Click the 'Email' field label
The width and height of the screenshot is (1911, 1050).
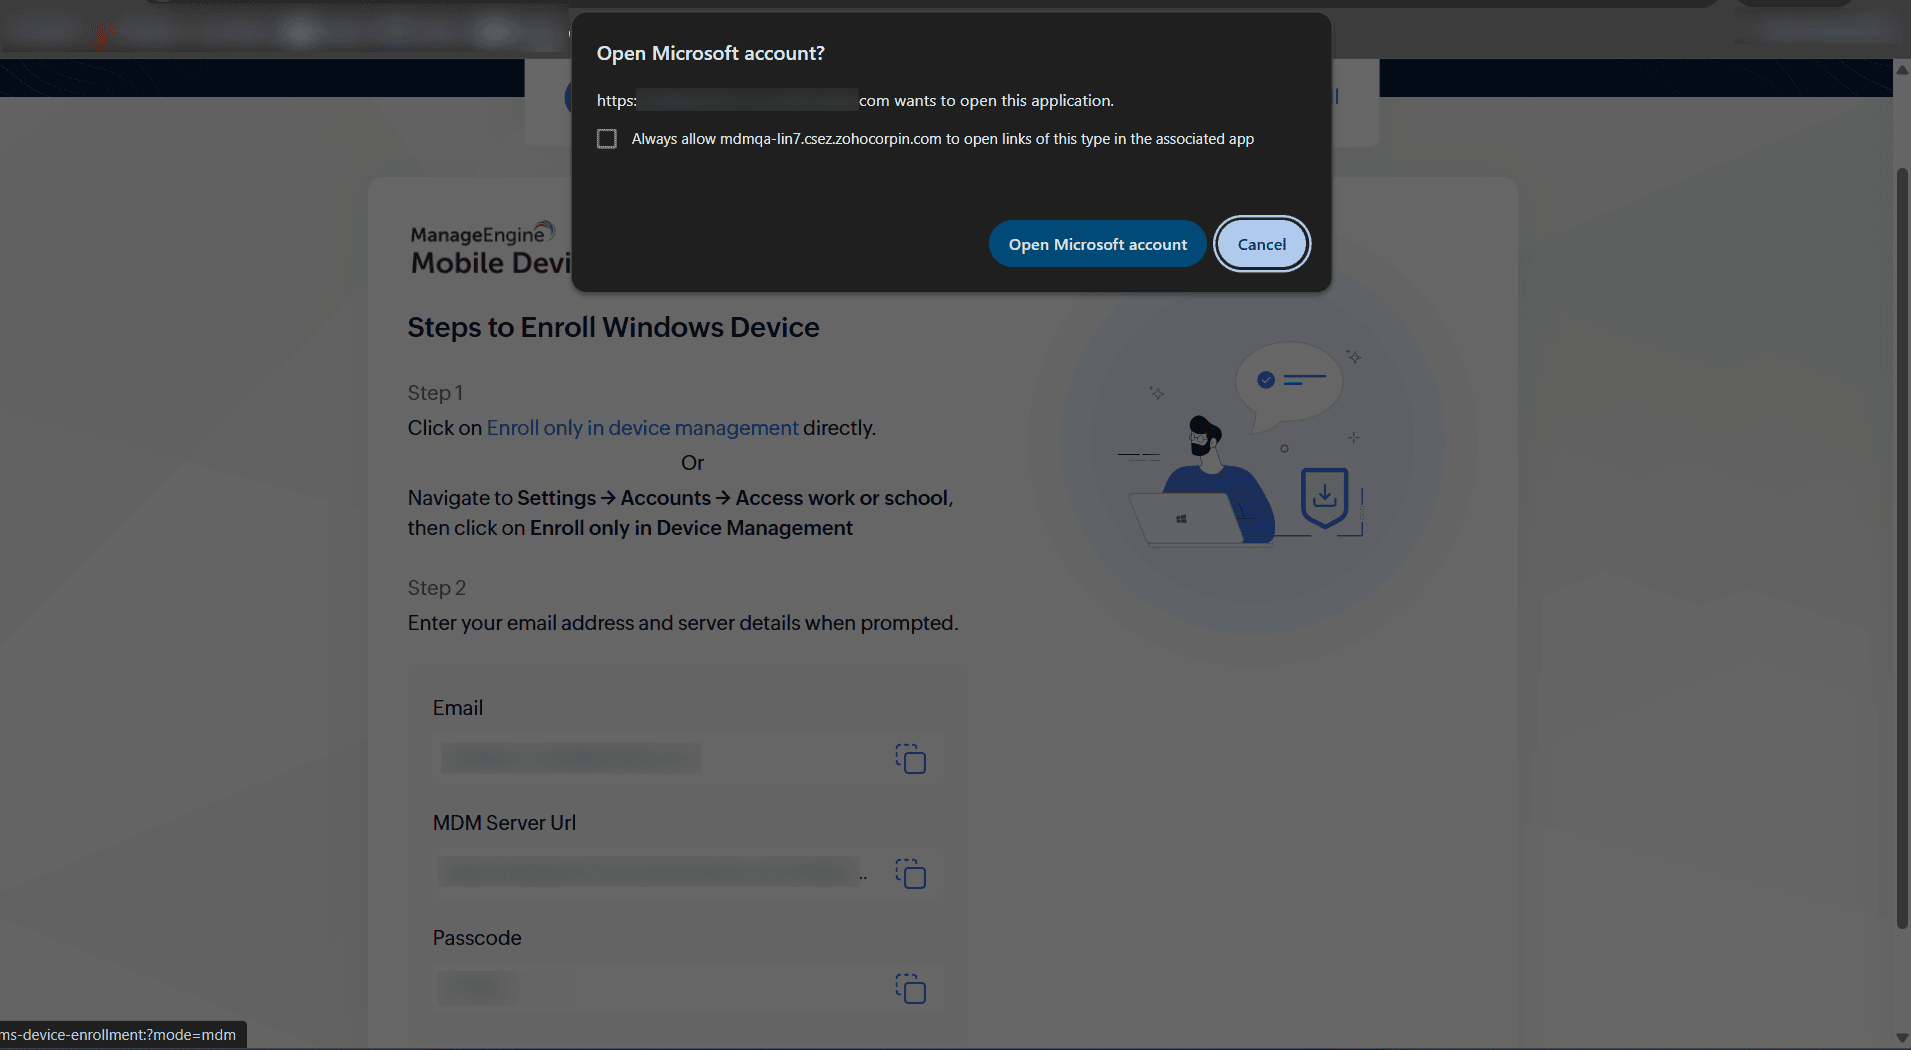[x=458, y=708]
